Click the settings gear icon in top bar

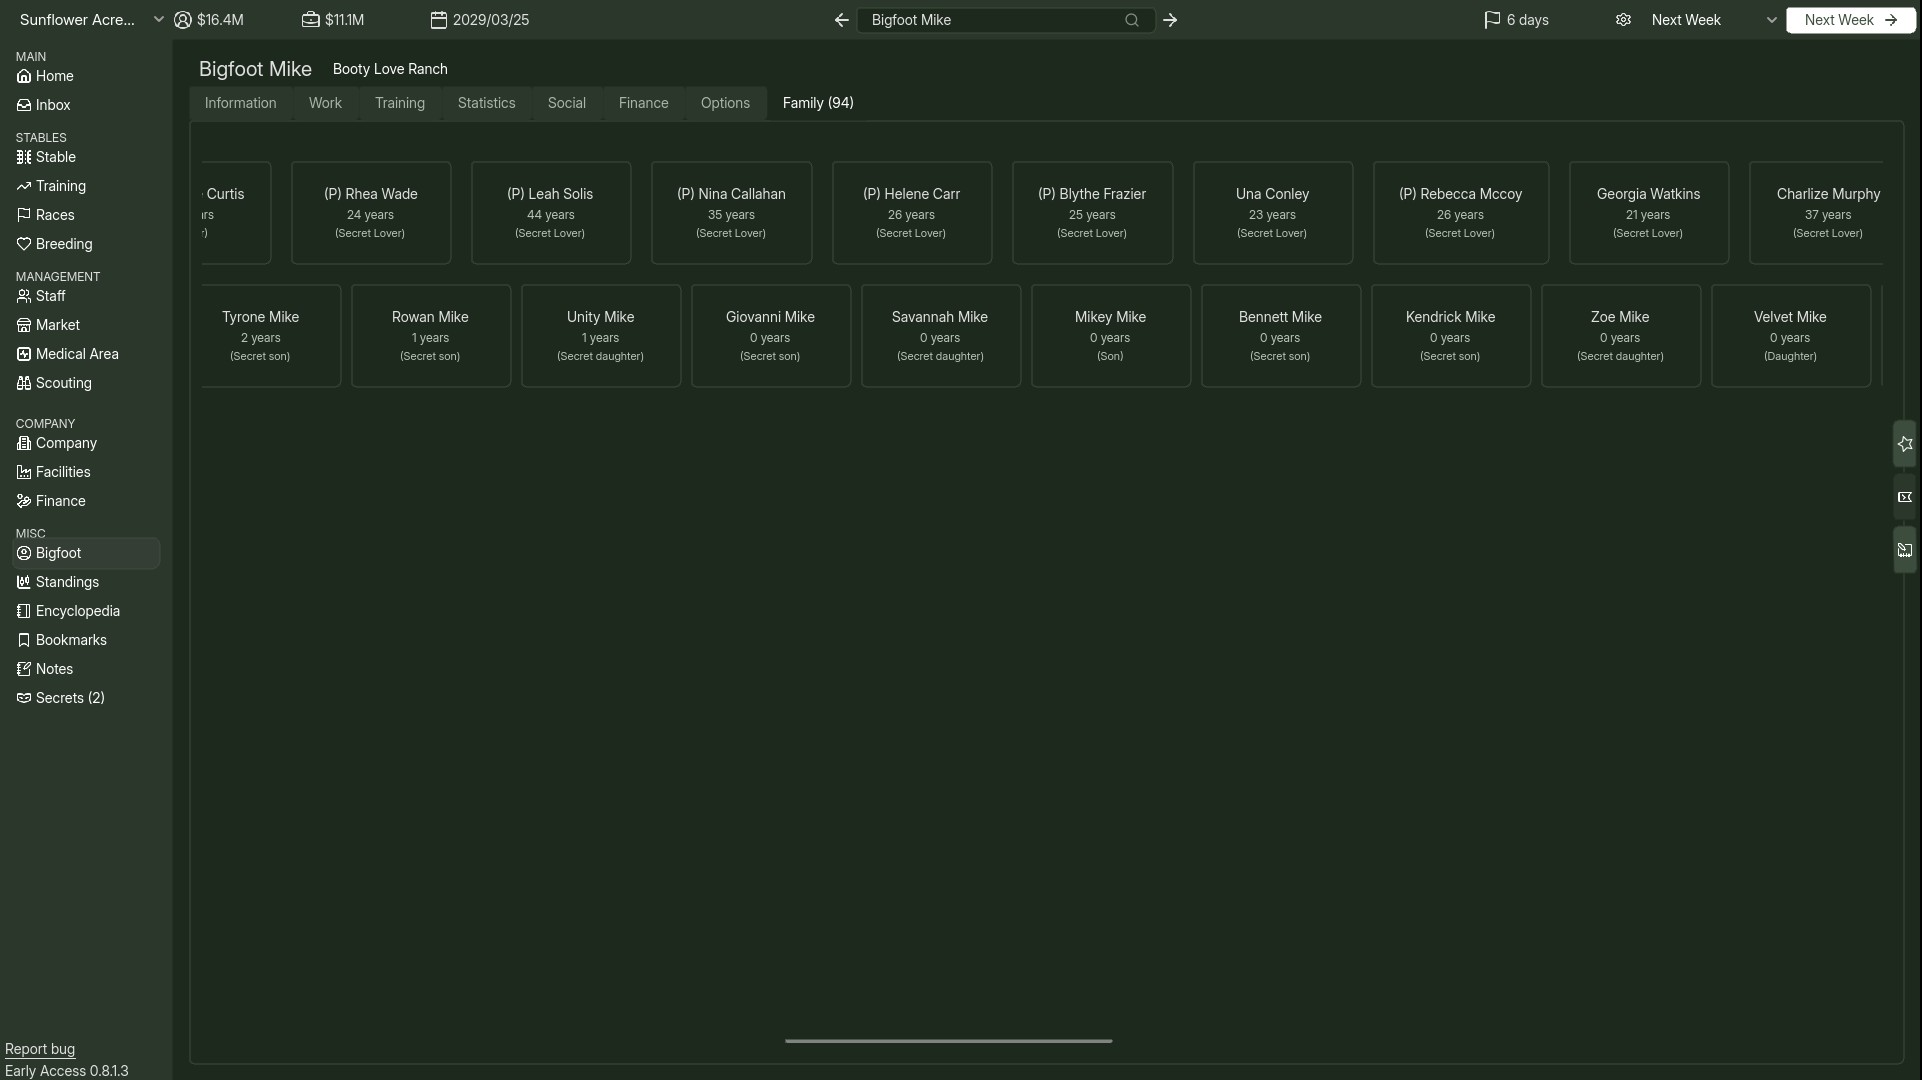point(1623,20)
